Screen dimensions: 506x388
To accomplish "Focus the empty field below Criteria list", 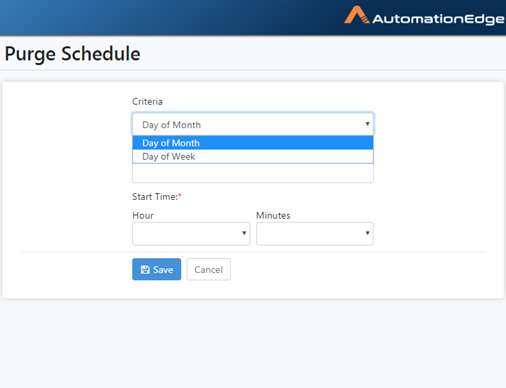I will click(253, 173).
